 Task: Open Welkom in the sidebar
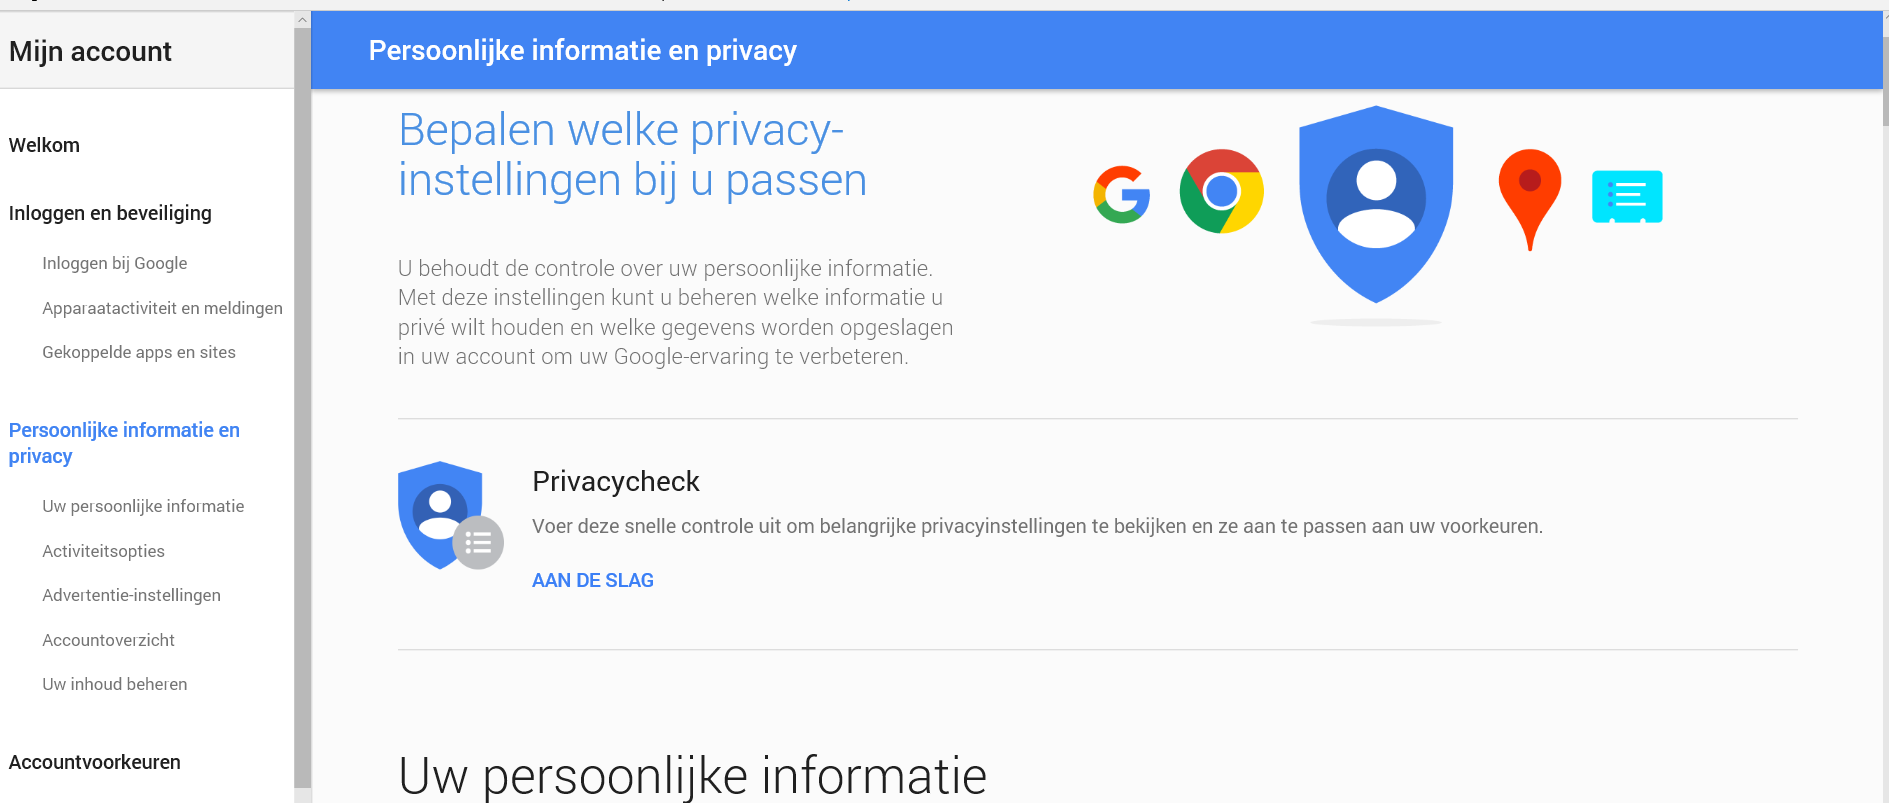click(44, 145)
